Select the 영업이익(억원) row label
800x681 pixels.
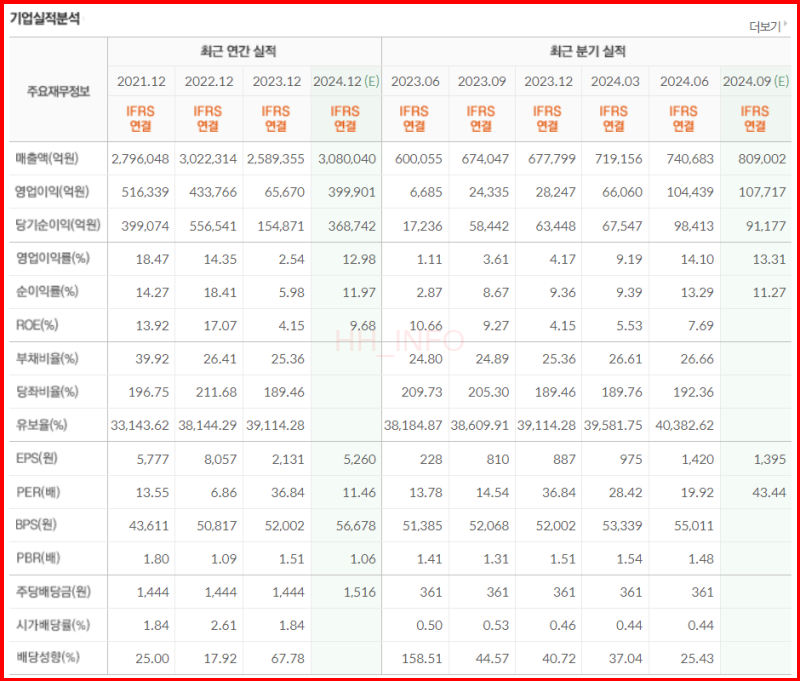click(52, 192)
